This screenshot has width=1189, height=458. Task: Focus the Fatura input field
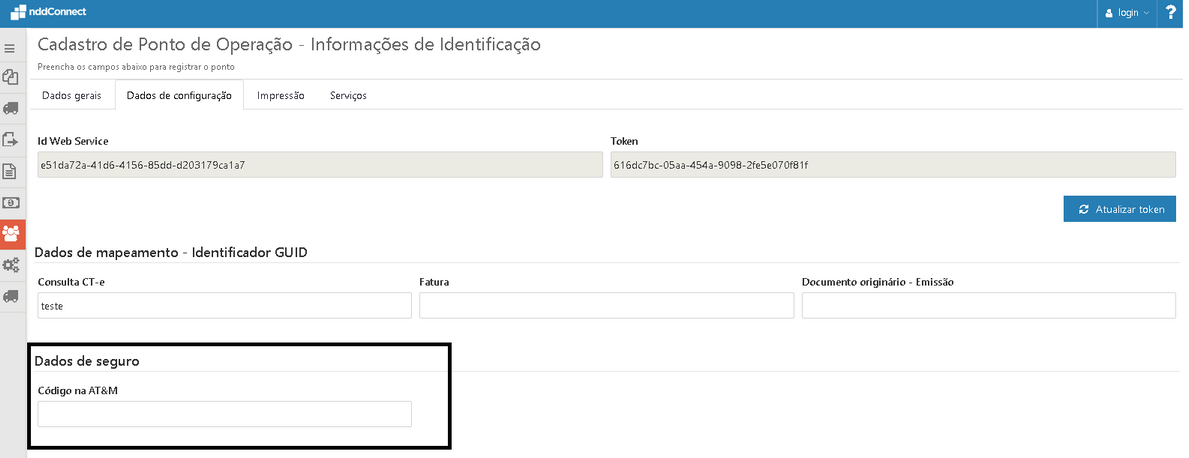607,306
